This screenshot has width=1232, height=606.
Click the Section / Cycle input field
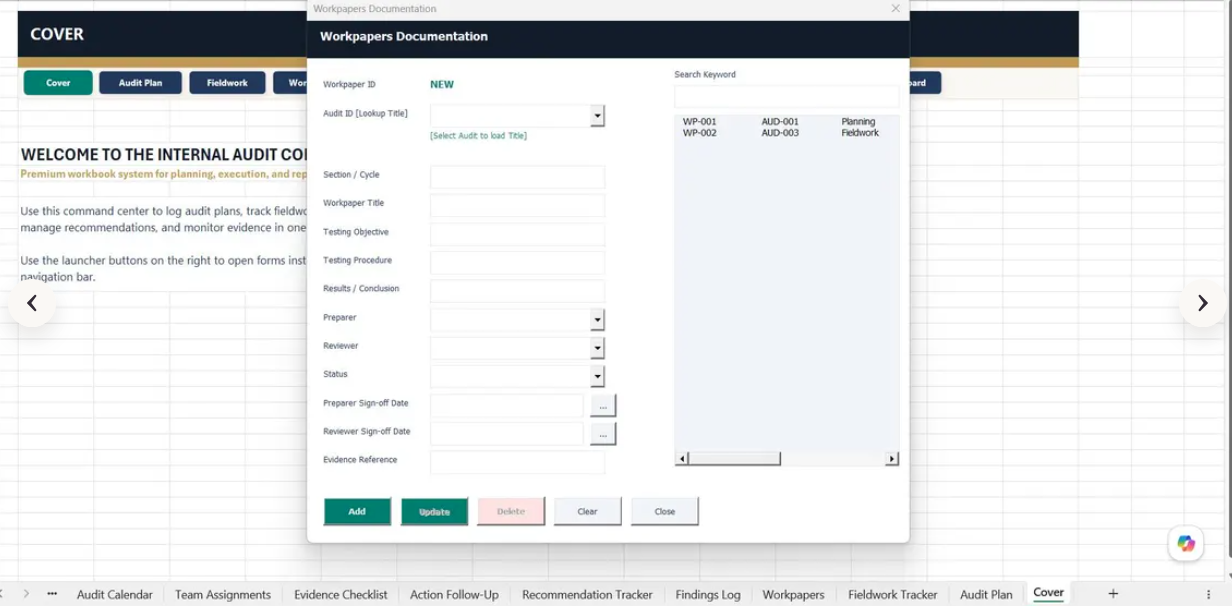tap(517, 177)
